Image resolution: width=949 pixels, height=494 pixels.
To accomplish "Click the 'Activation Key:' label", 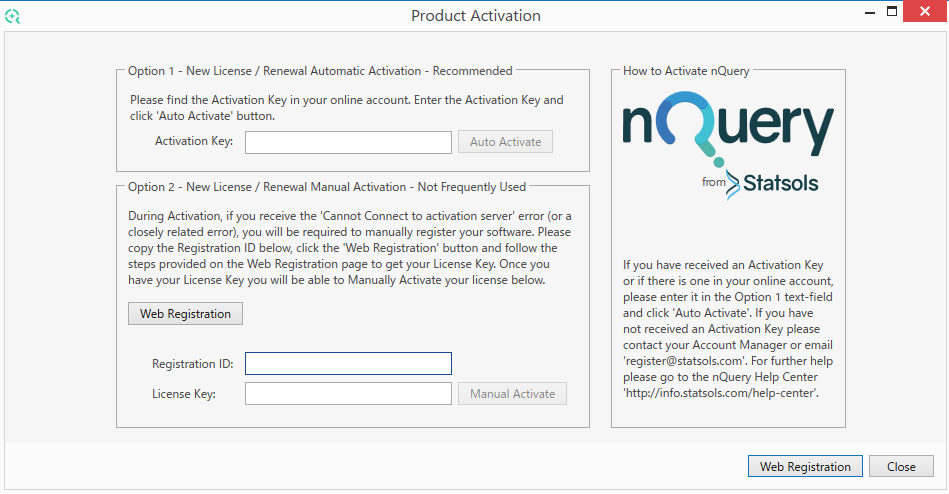I will tap(194, 142).
